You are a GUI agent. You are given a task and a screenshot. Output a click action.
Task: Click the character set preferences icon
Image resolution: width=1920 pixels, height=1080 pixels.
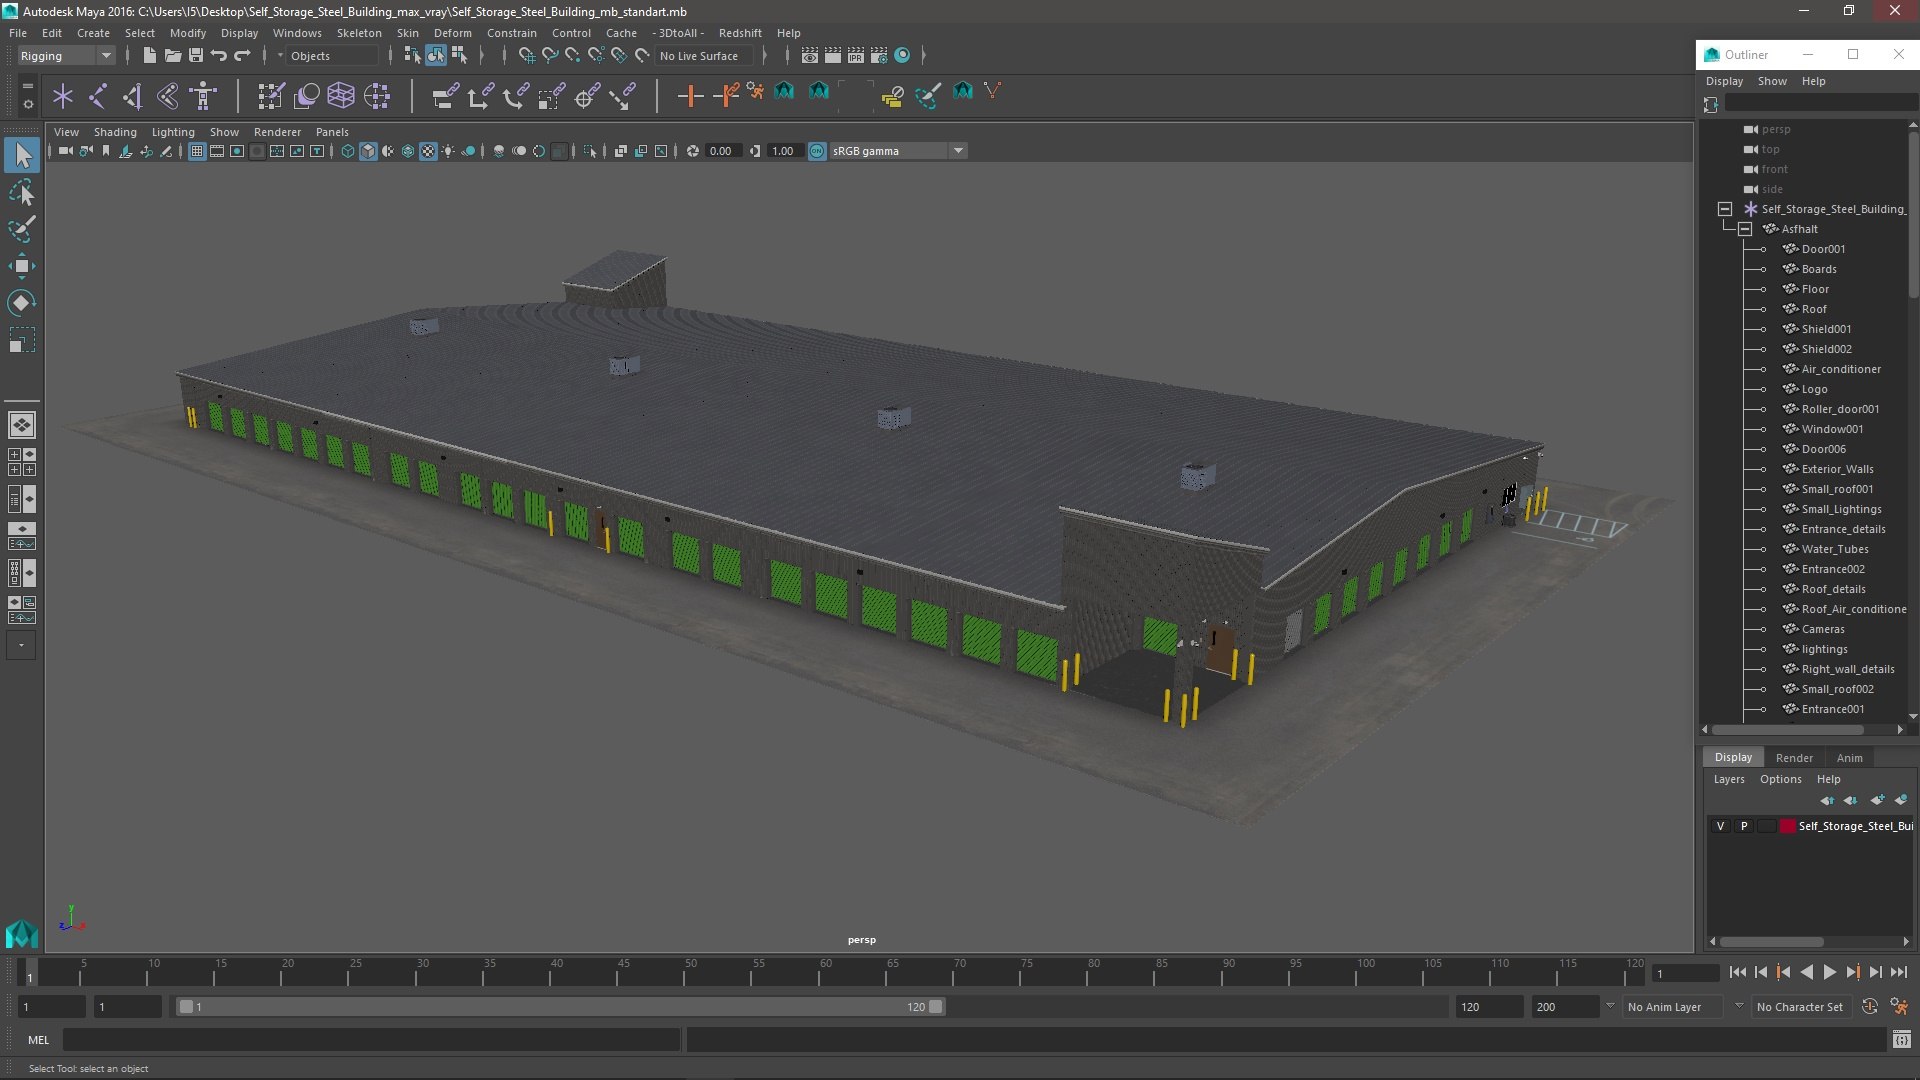pyautogui.click(x=1899, y=1007)
